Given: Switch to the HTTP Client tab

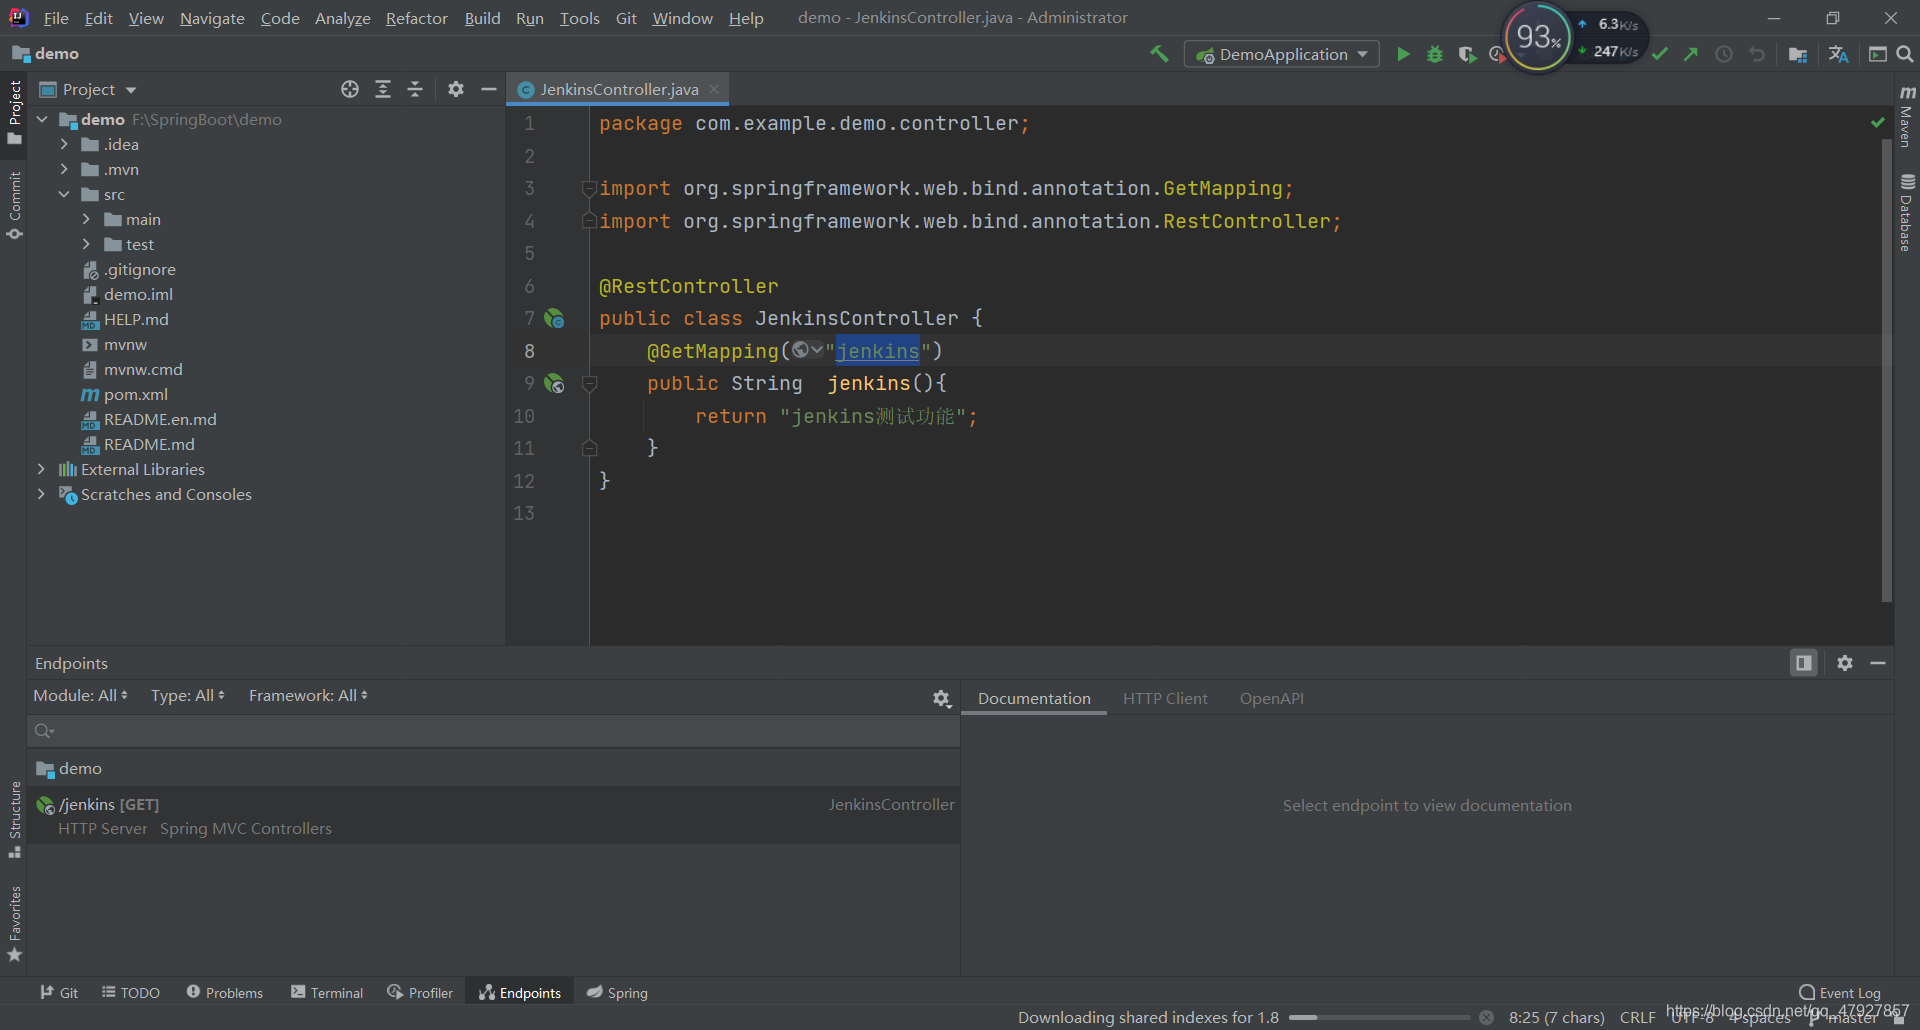Looking at the screenshot, I should [1165, 699].
